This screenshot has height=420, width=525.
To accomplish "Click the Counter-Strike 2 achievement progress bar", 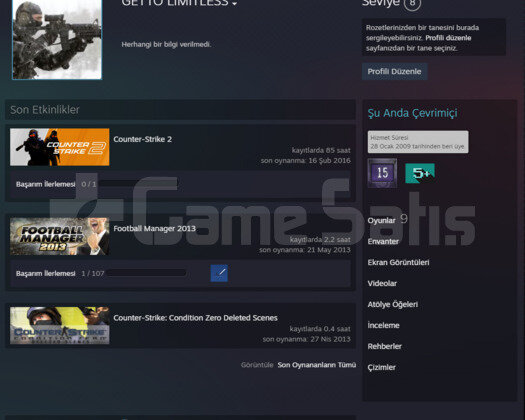I will pos(138,184).
